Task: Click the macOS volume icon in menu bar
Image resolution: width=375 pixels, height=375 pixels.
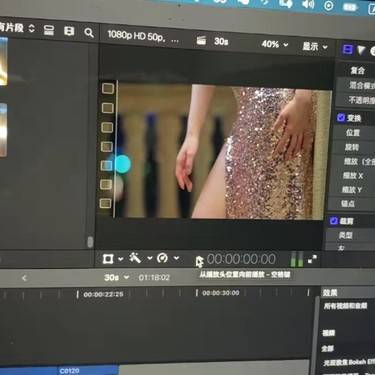Action: (x=308, y=4)
